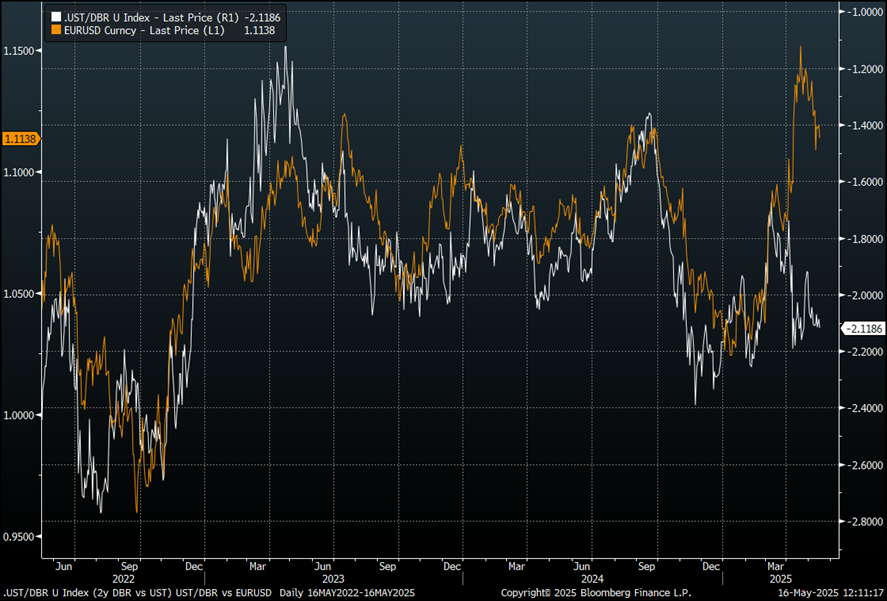Click the 1.1500 left axis label
Image resolution: width=887 pixels, height=601 pixels.
click(20, 50)
